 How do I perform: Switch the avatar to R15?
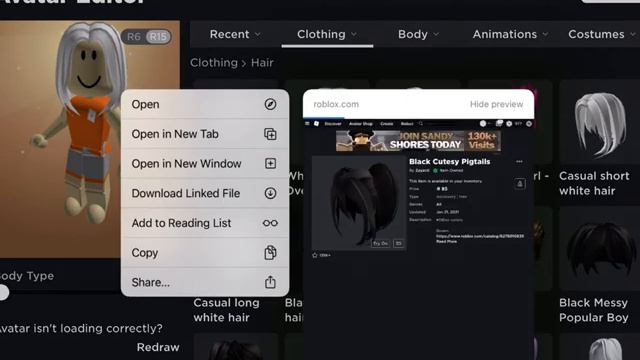(x=158, y=37)
